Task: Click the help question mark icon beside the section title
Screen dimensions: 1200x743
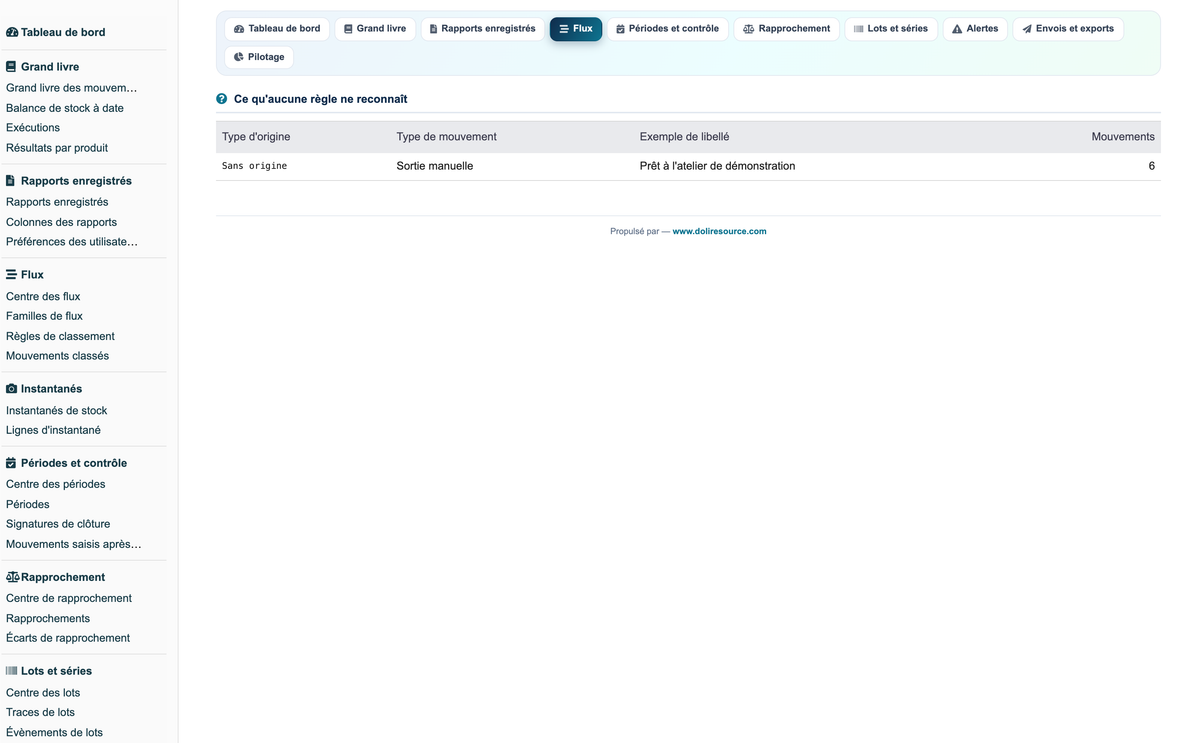Action: 222,99
